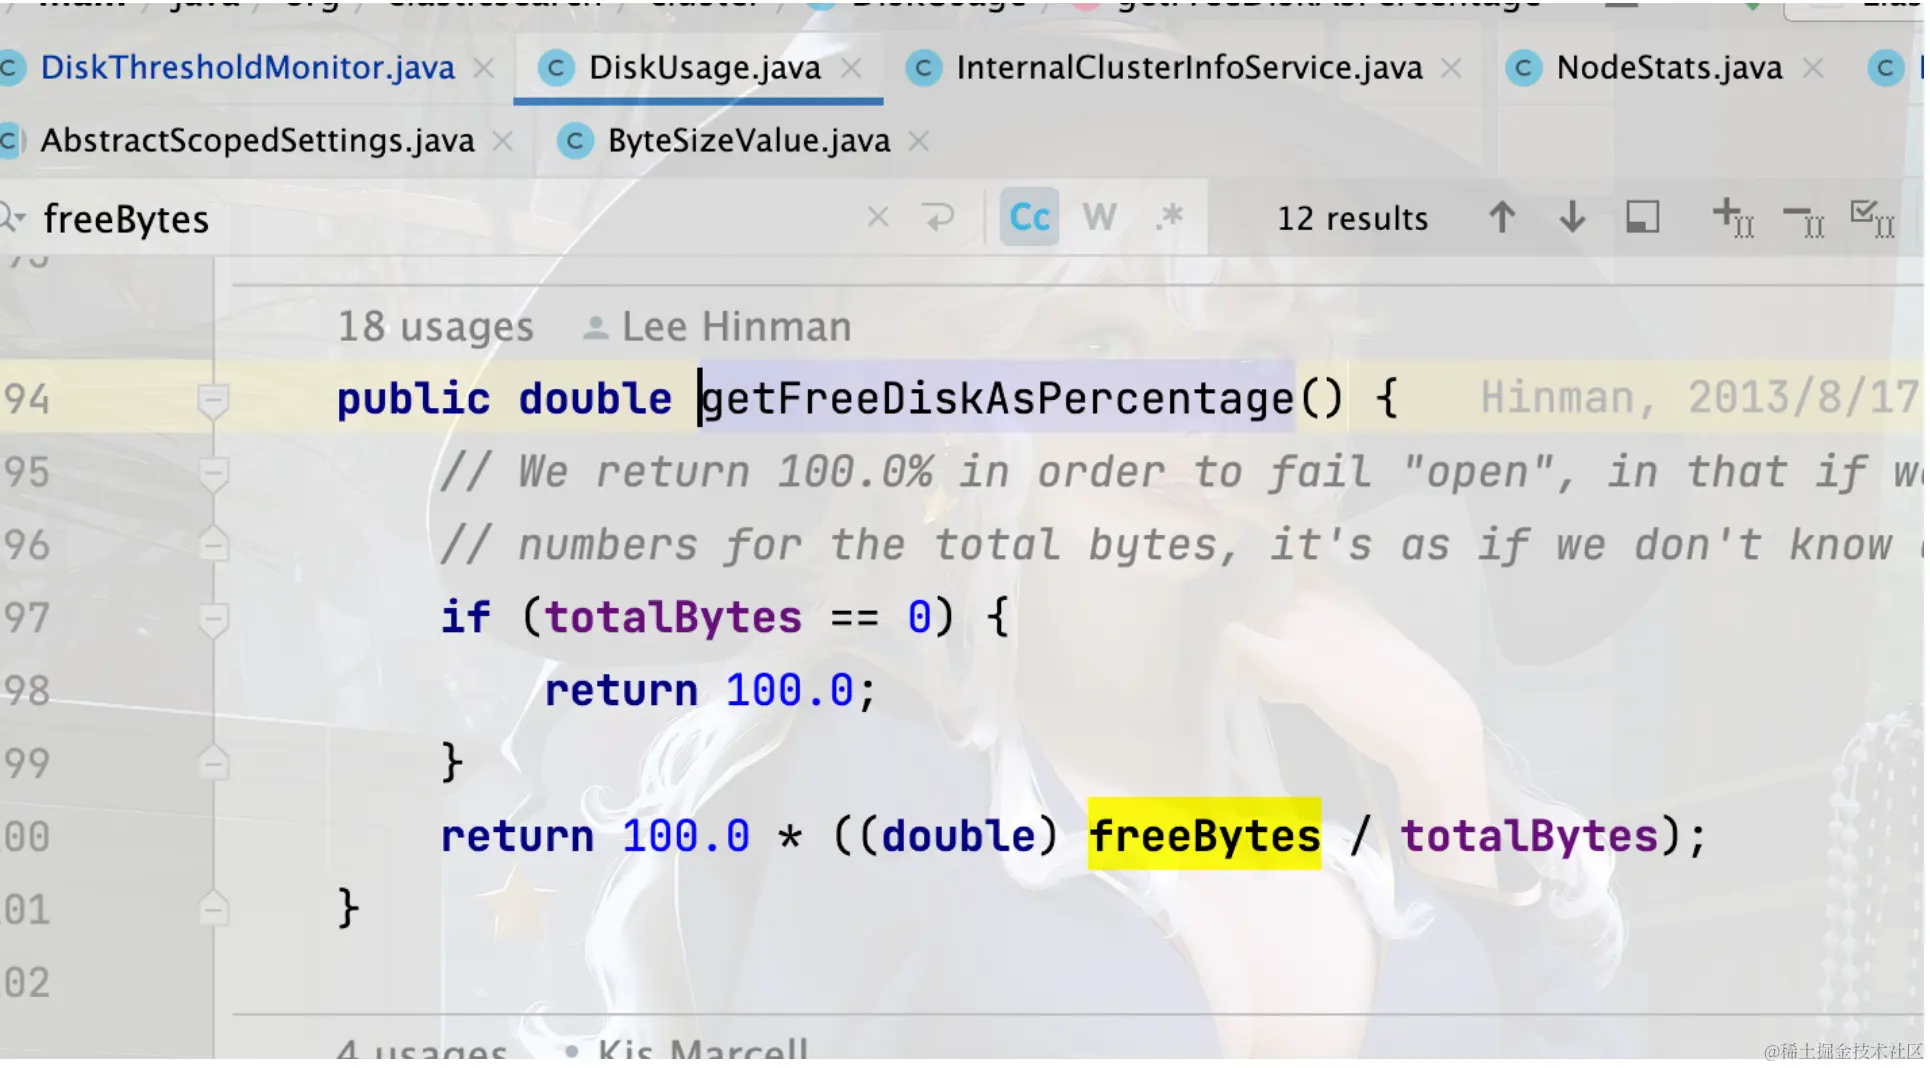The width and height of the screenshot is (1930, 1068).
Task: Collapse method fold marker at line 94
Action: (x=213, y=400)
